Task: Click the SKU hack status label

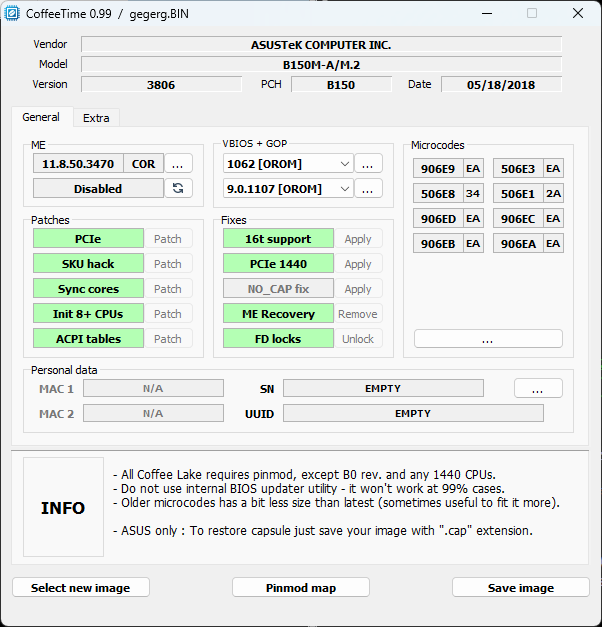Action: click(88, 264)
